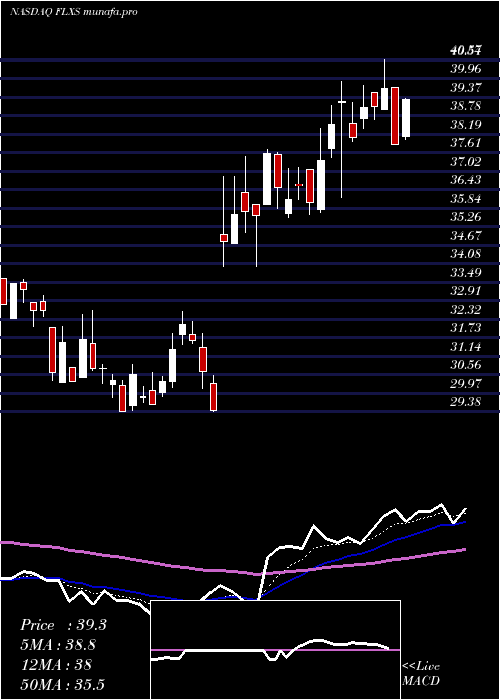Click the 5MA : 38.8 readout
The width and height of the screenshot is (500, 700).
[59, 645]
